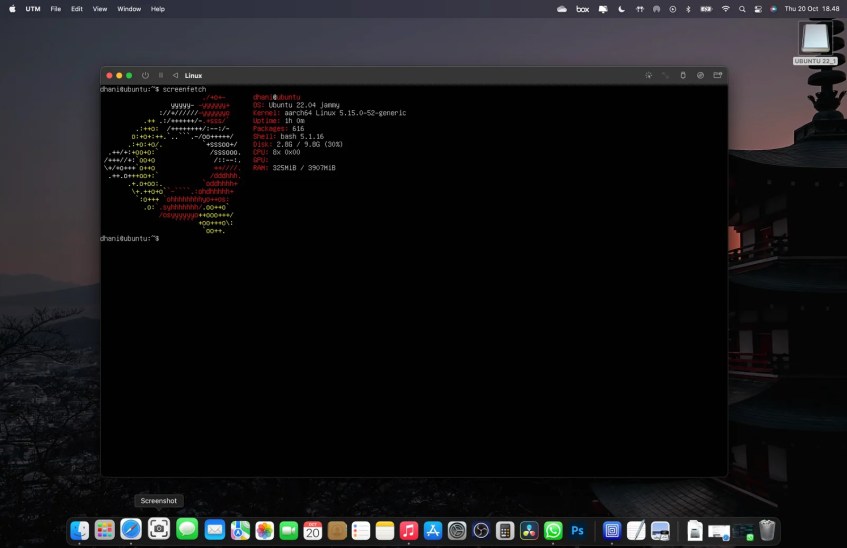
Task: Open the Help menu
Action: pos(158,9)
